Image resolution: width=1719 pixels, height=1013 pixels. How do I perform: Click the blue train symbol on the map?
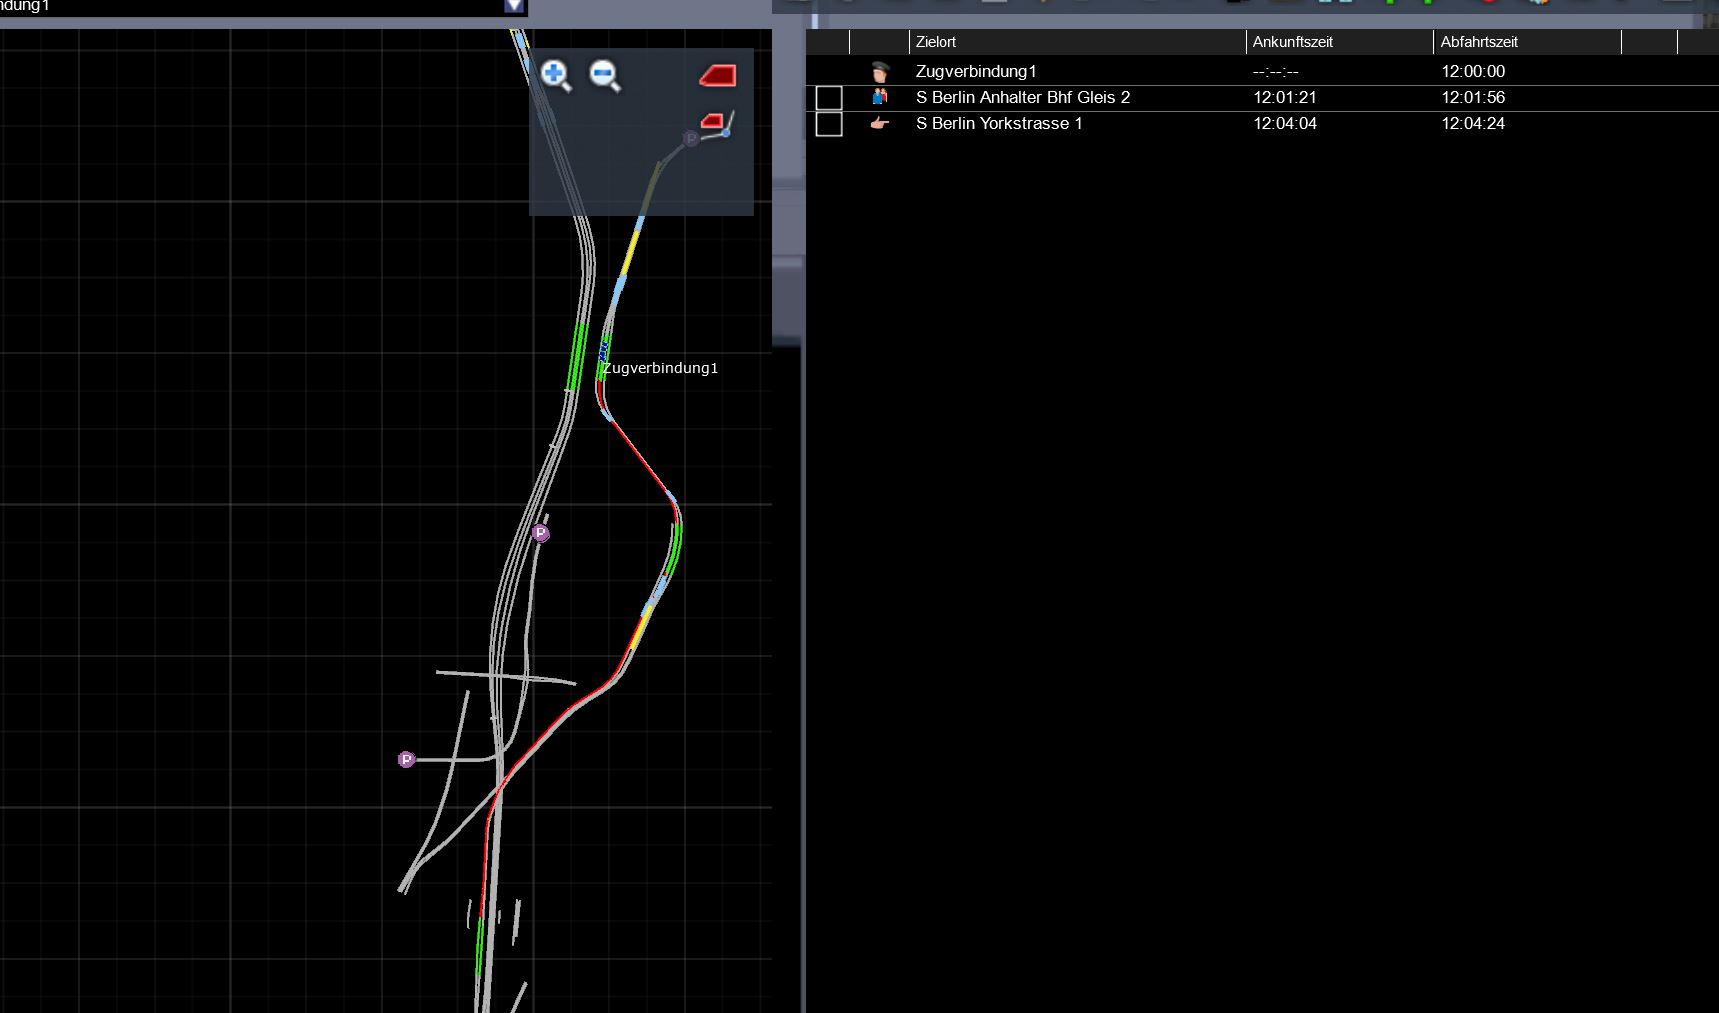pos(603,351)
